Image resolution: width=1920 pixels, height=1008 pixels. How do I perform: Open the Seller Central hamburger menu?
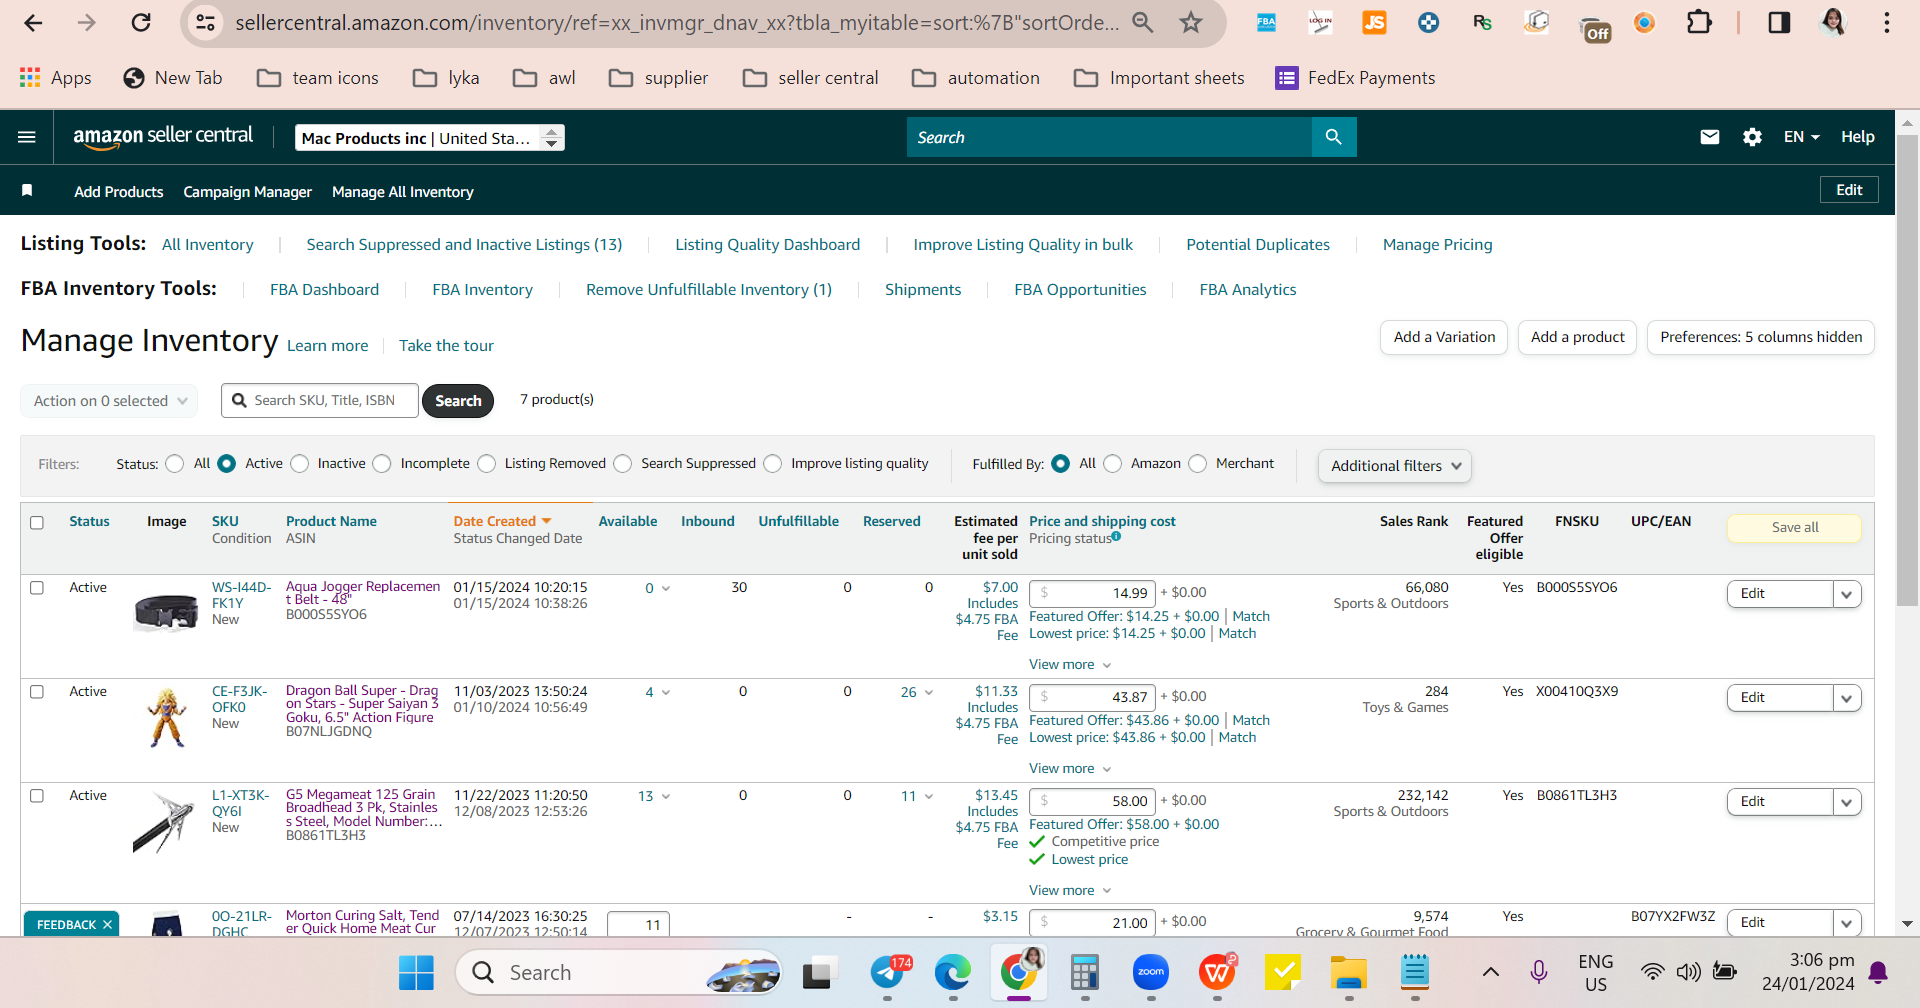(27, 137)
